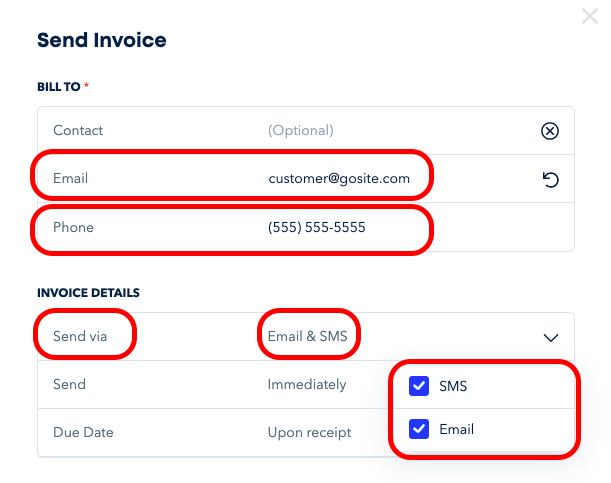Clear the Contact field with the circled X icon
The image size is (611, 483).
549,131
